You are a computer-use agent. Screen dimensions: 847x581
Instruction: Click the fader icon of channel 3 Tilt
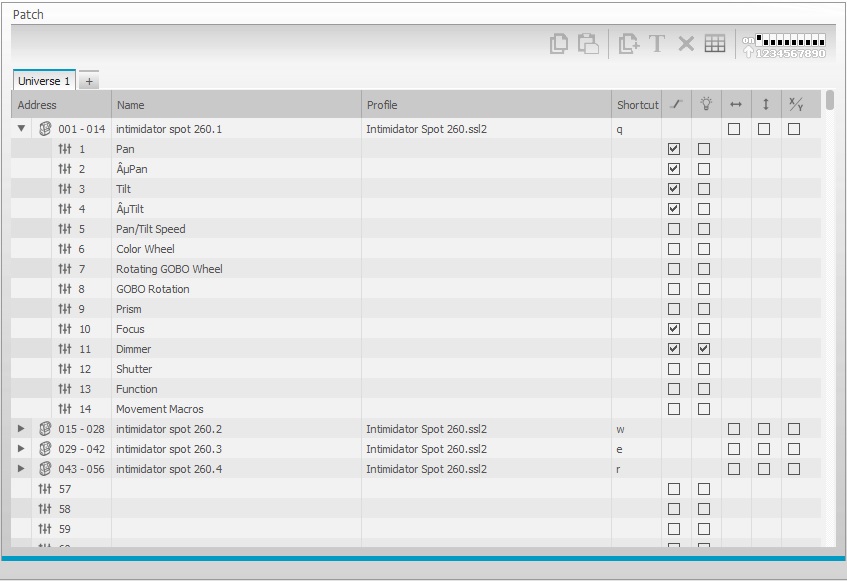tap(65, 189)
